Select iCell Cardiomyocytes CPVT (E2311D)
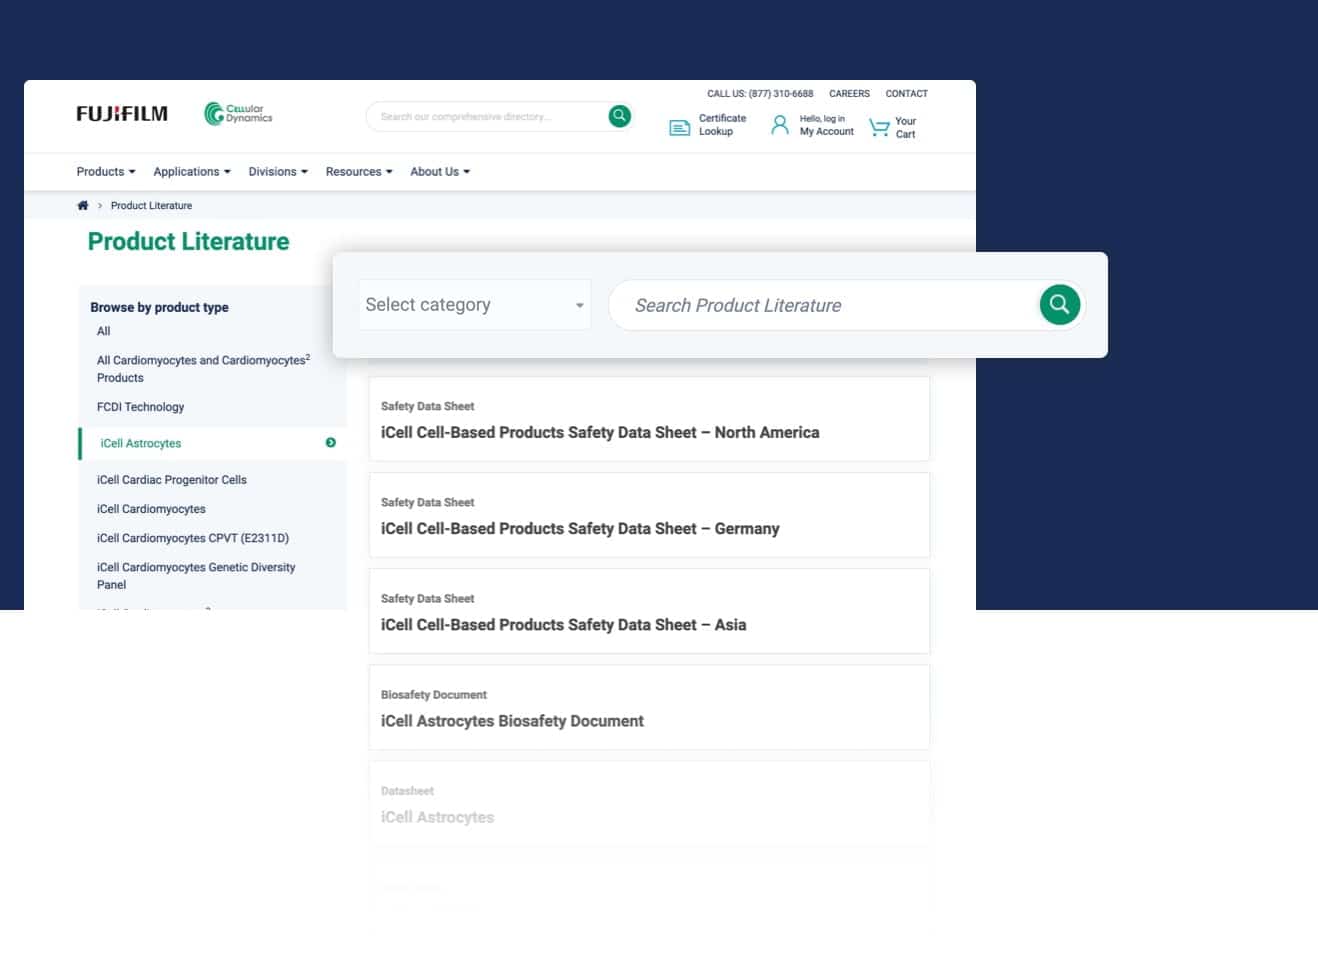 click(193, 538)
